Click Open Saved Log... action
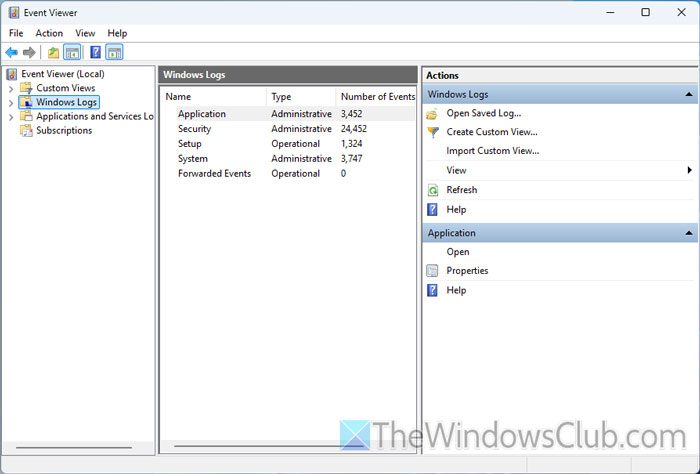Screen dimensions: 700x474 click(x=483, y=113)
